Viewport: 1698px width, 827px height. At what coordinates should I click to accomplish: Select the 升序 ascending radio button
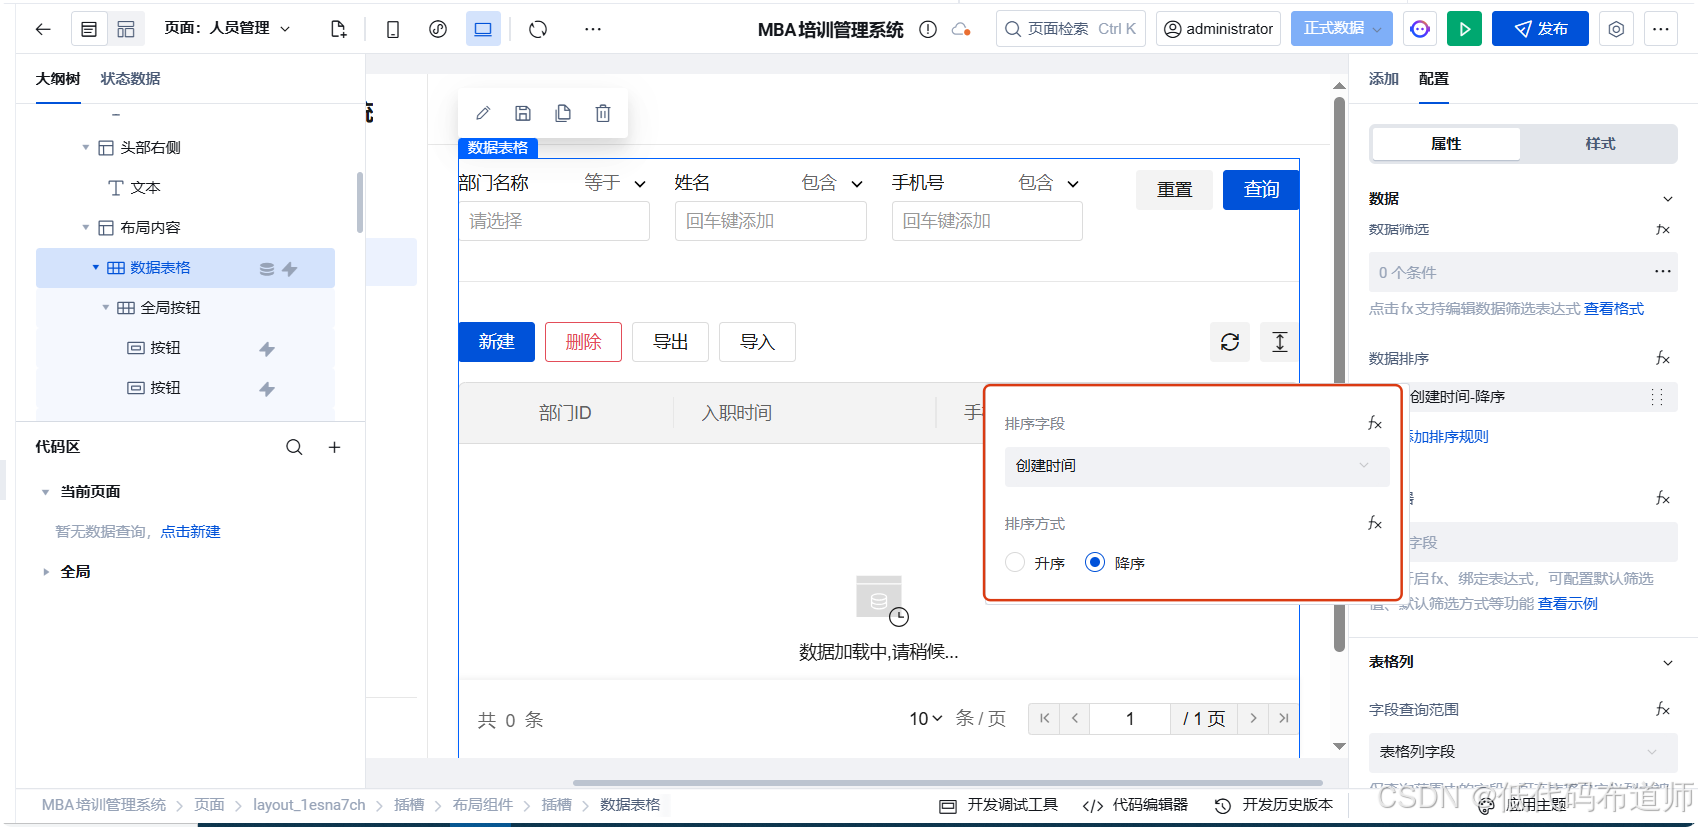click(x=1015, y=562)
